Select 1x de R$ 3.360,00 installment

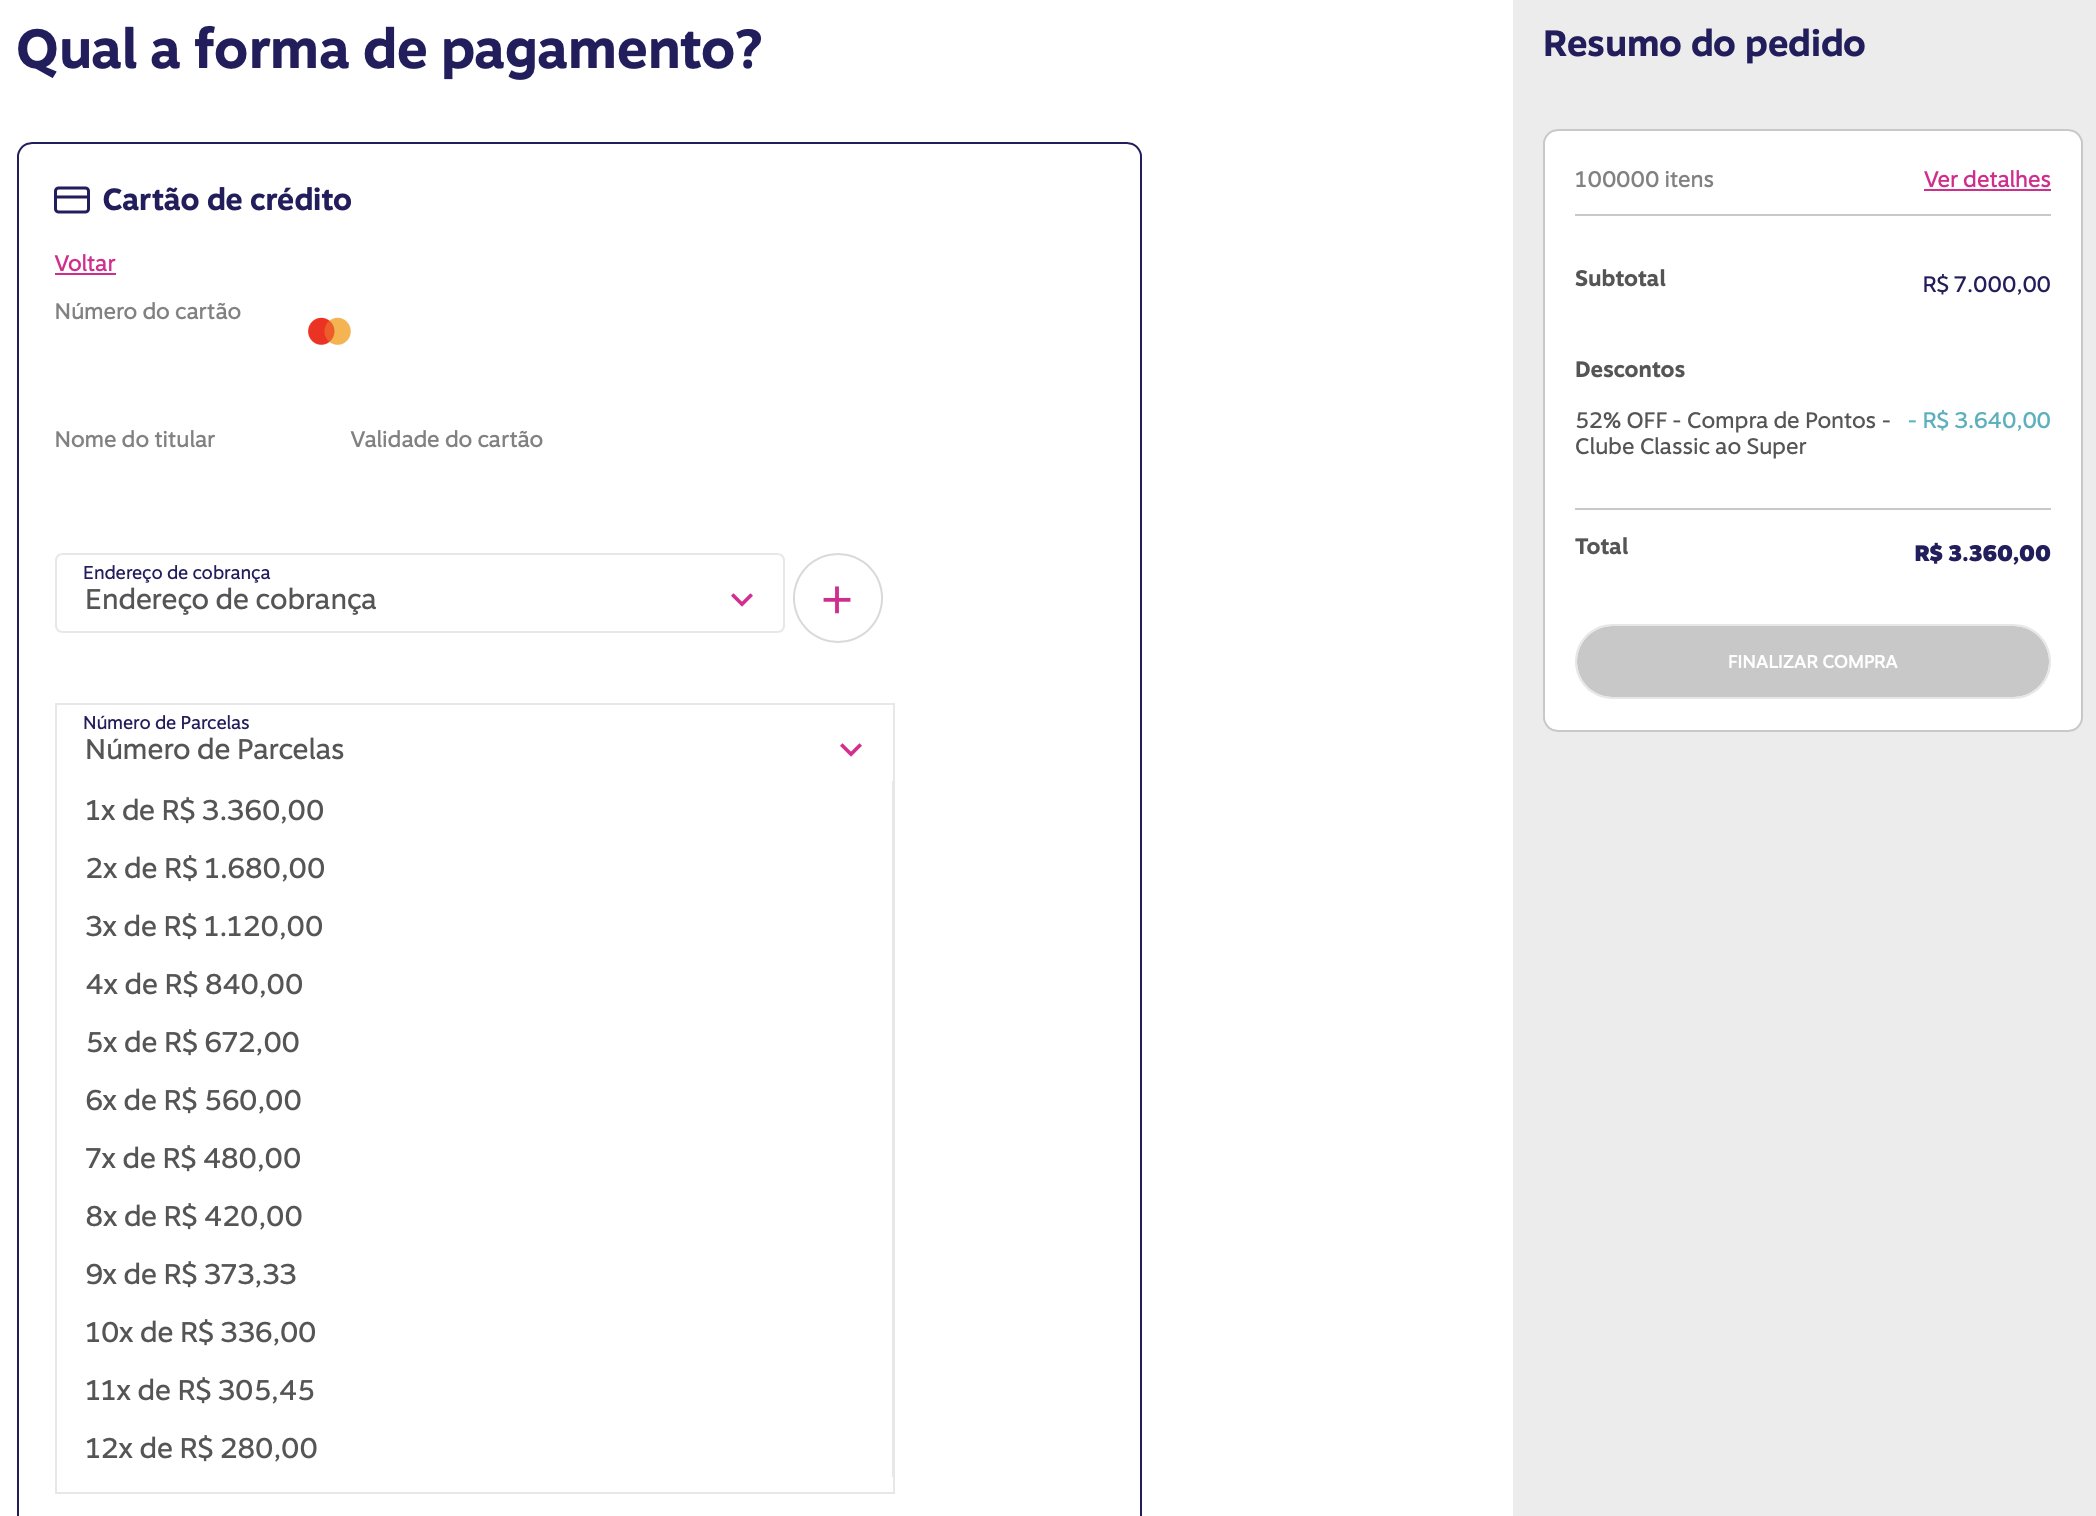[x=473, y=810]
